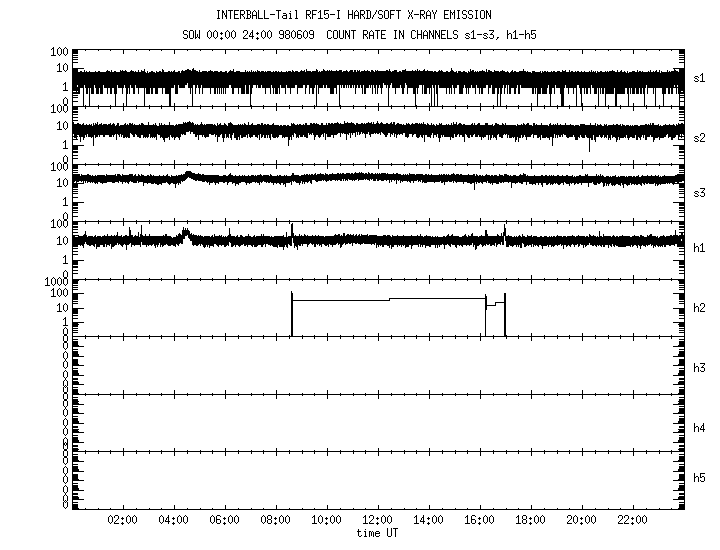
Task: Click the 22:00 time axis label
Action: (x=633, y=521)
